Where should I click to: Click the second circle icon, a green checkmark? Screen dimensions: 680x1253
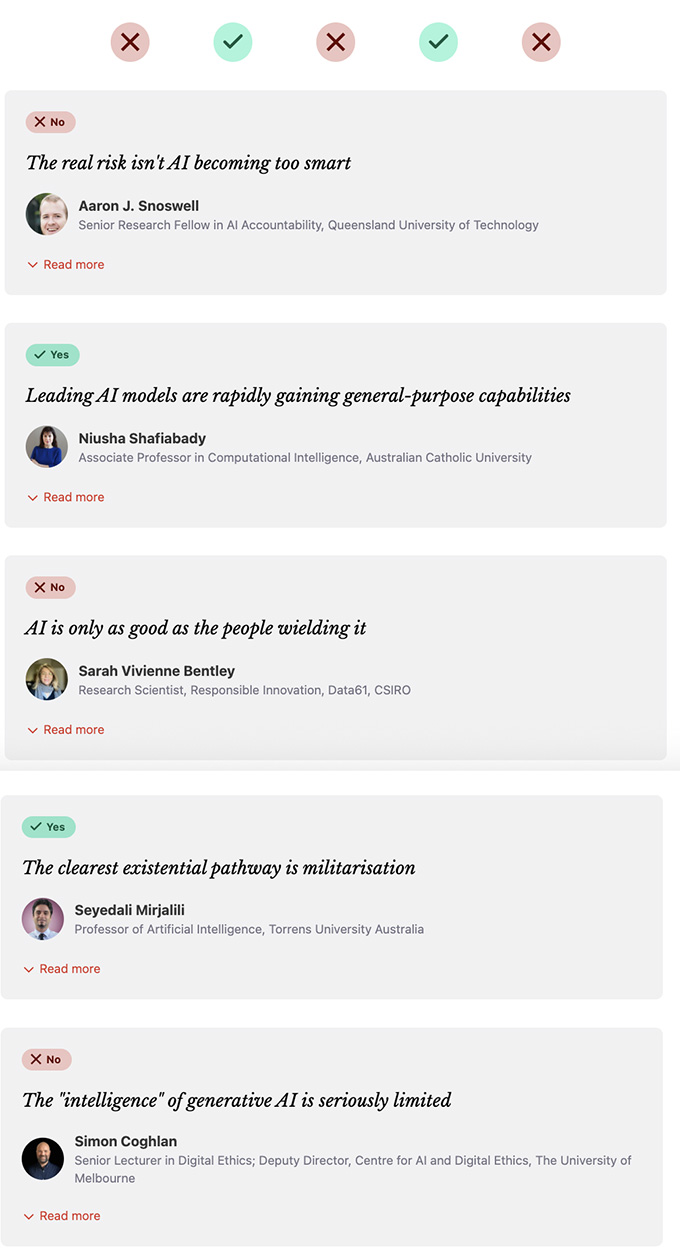[233, 43]
